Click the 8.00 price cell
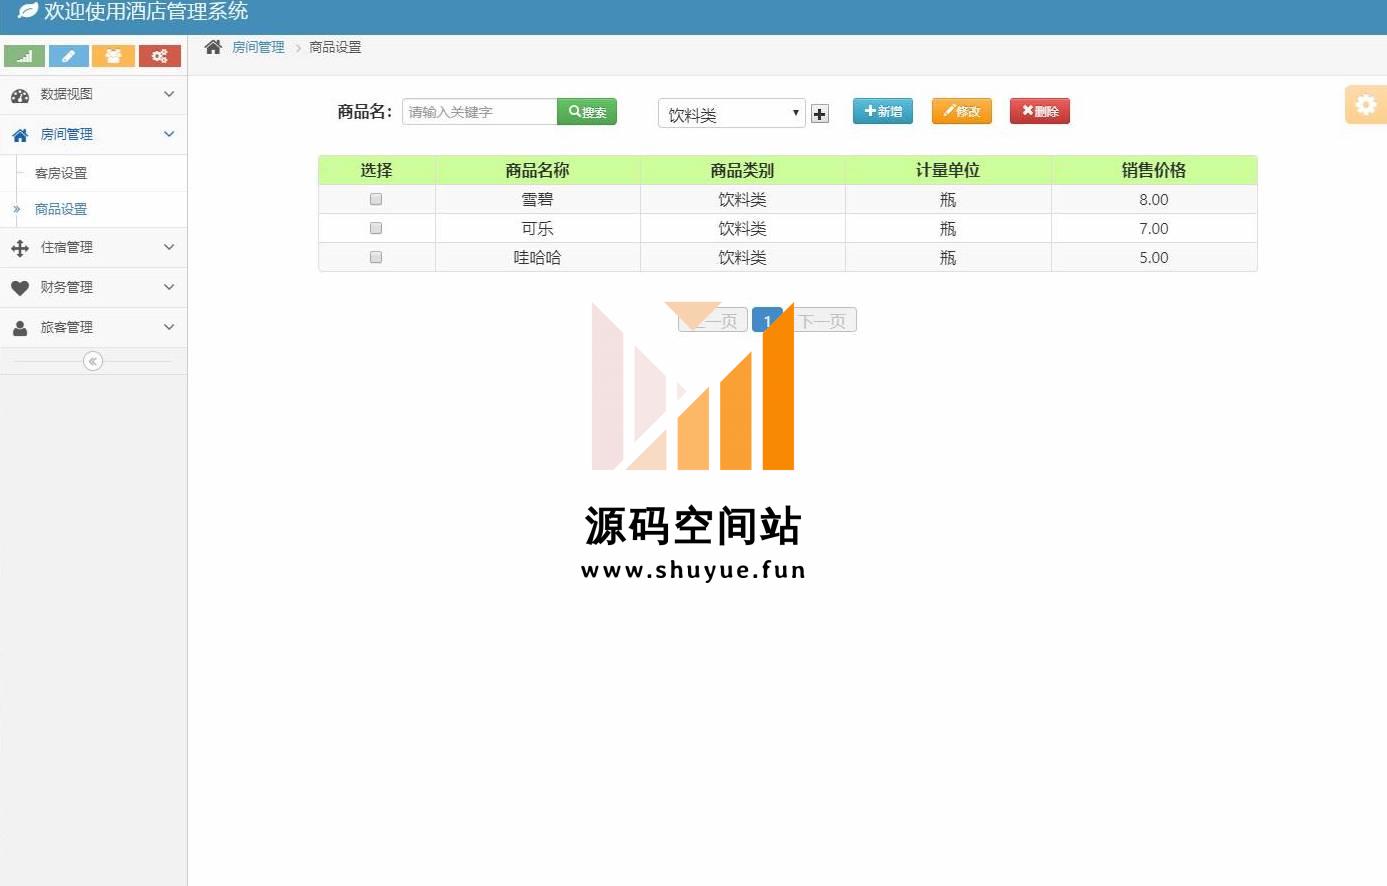This screenshot has height=886, width=1387. pos(1154,199)
